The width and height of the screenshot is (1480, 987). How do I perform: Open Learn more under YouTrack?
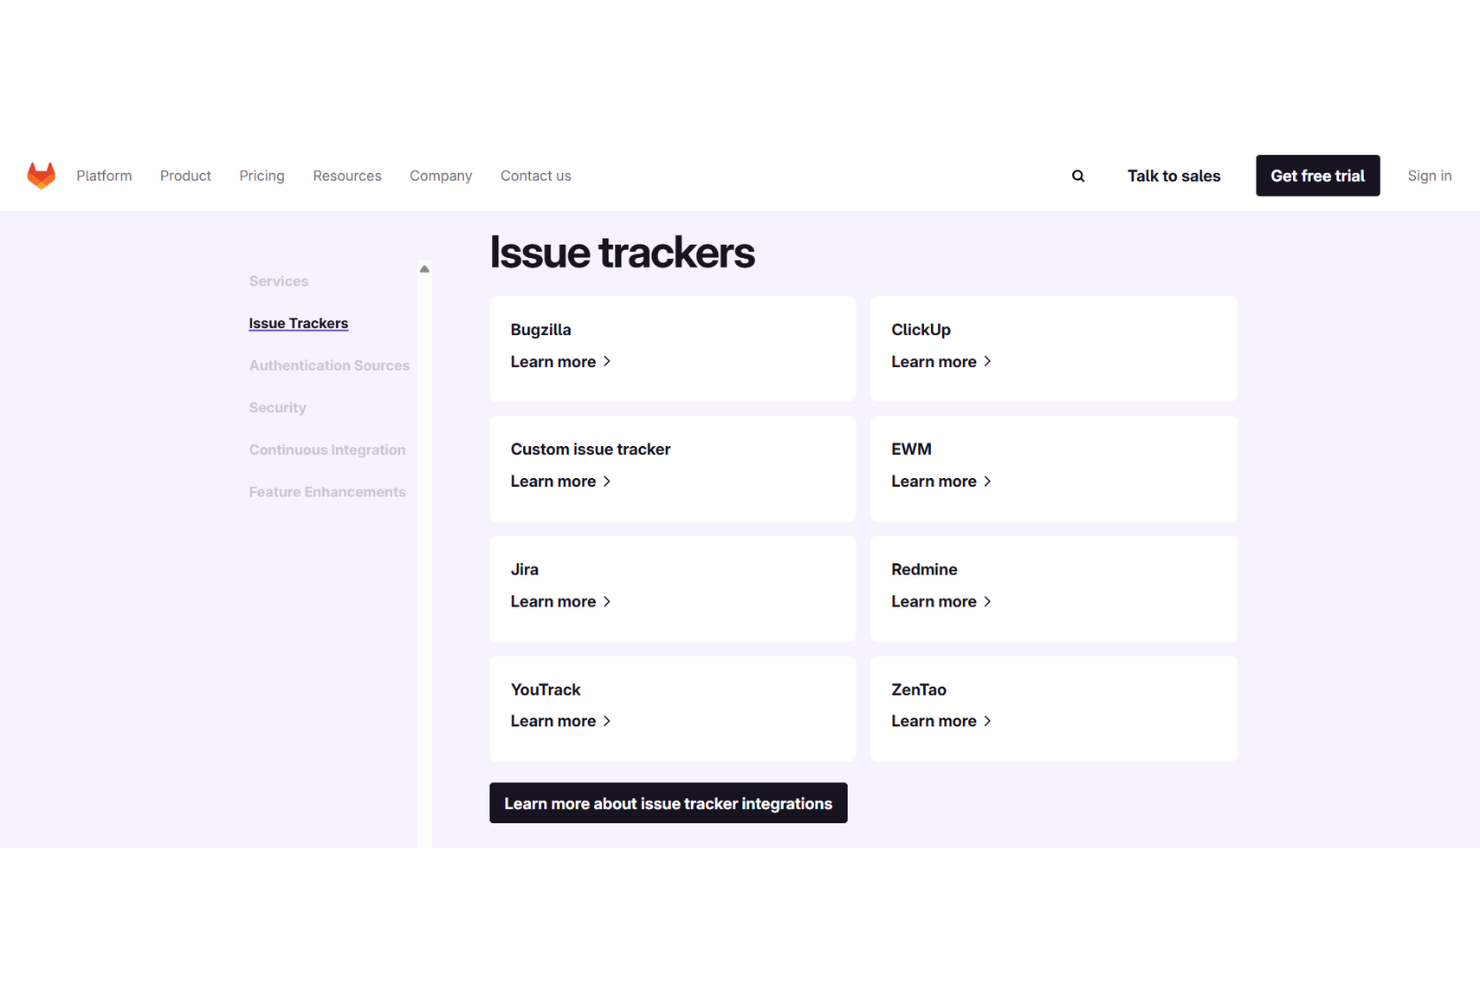pos(553,721)
